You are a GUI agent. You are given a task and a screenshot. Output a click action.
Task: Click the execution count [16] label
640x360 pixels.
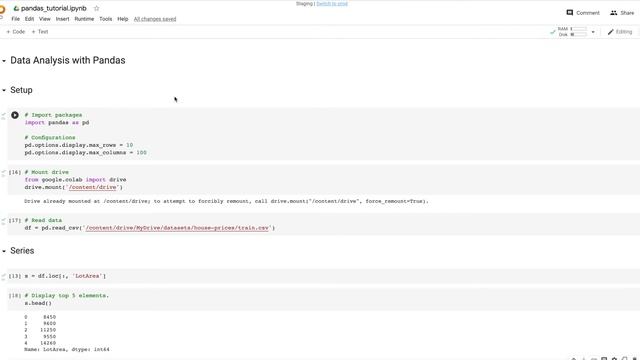pos(15,172)
